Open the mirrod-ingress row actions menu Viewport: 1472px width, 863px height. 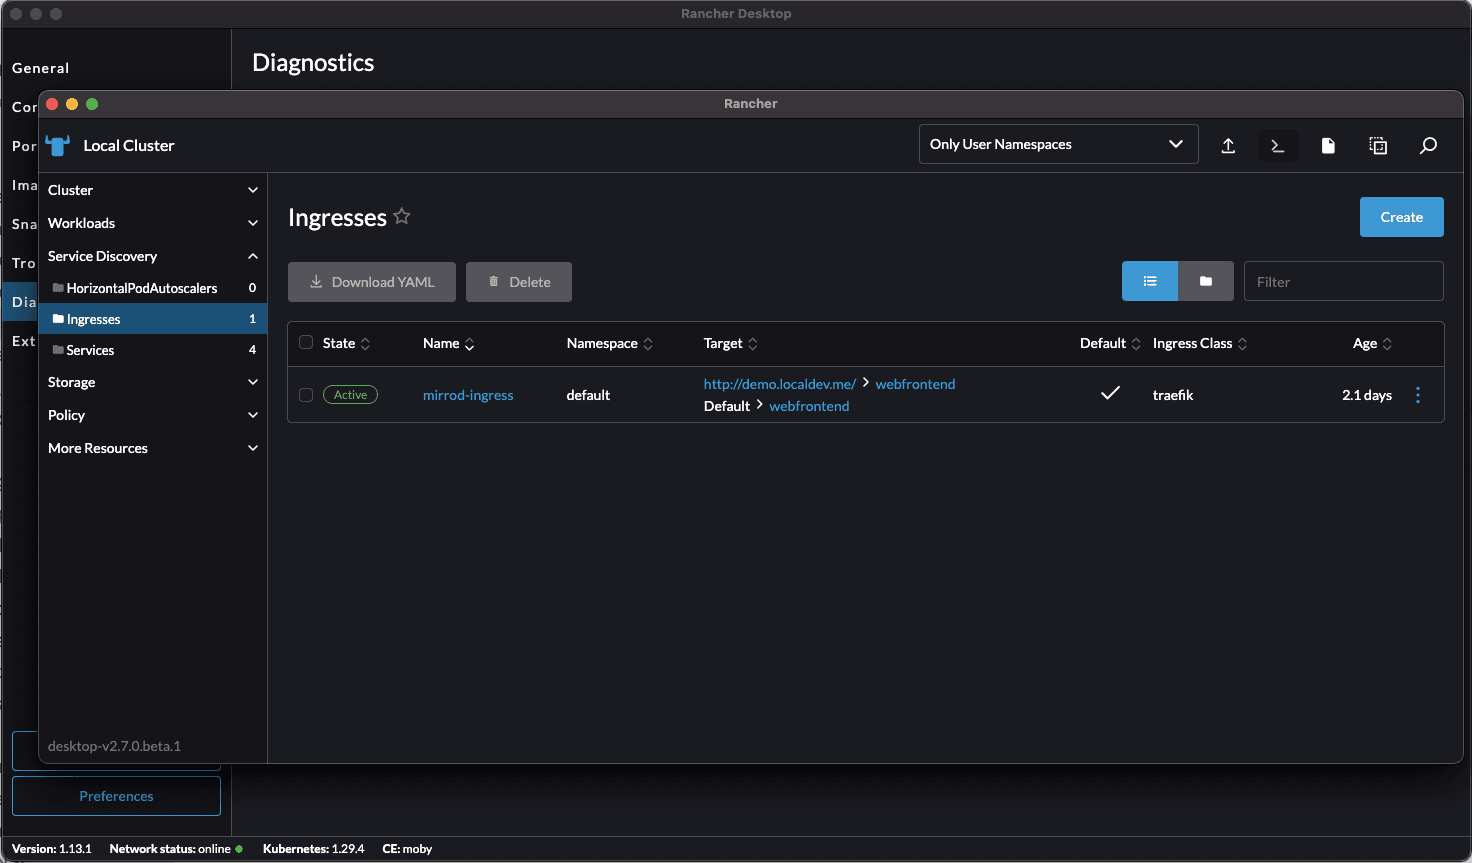[x=1418, y=395]
